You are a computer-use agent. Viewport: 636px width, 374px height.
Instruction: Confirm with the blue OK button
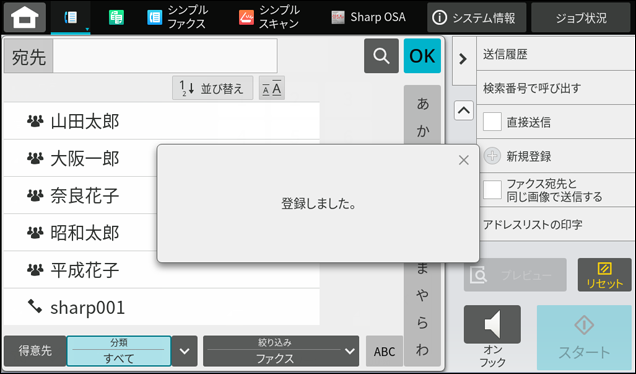(x=422, y=56)
